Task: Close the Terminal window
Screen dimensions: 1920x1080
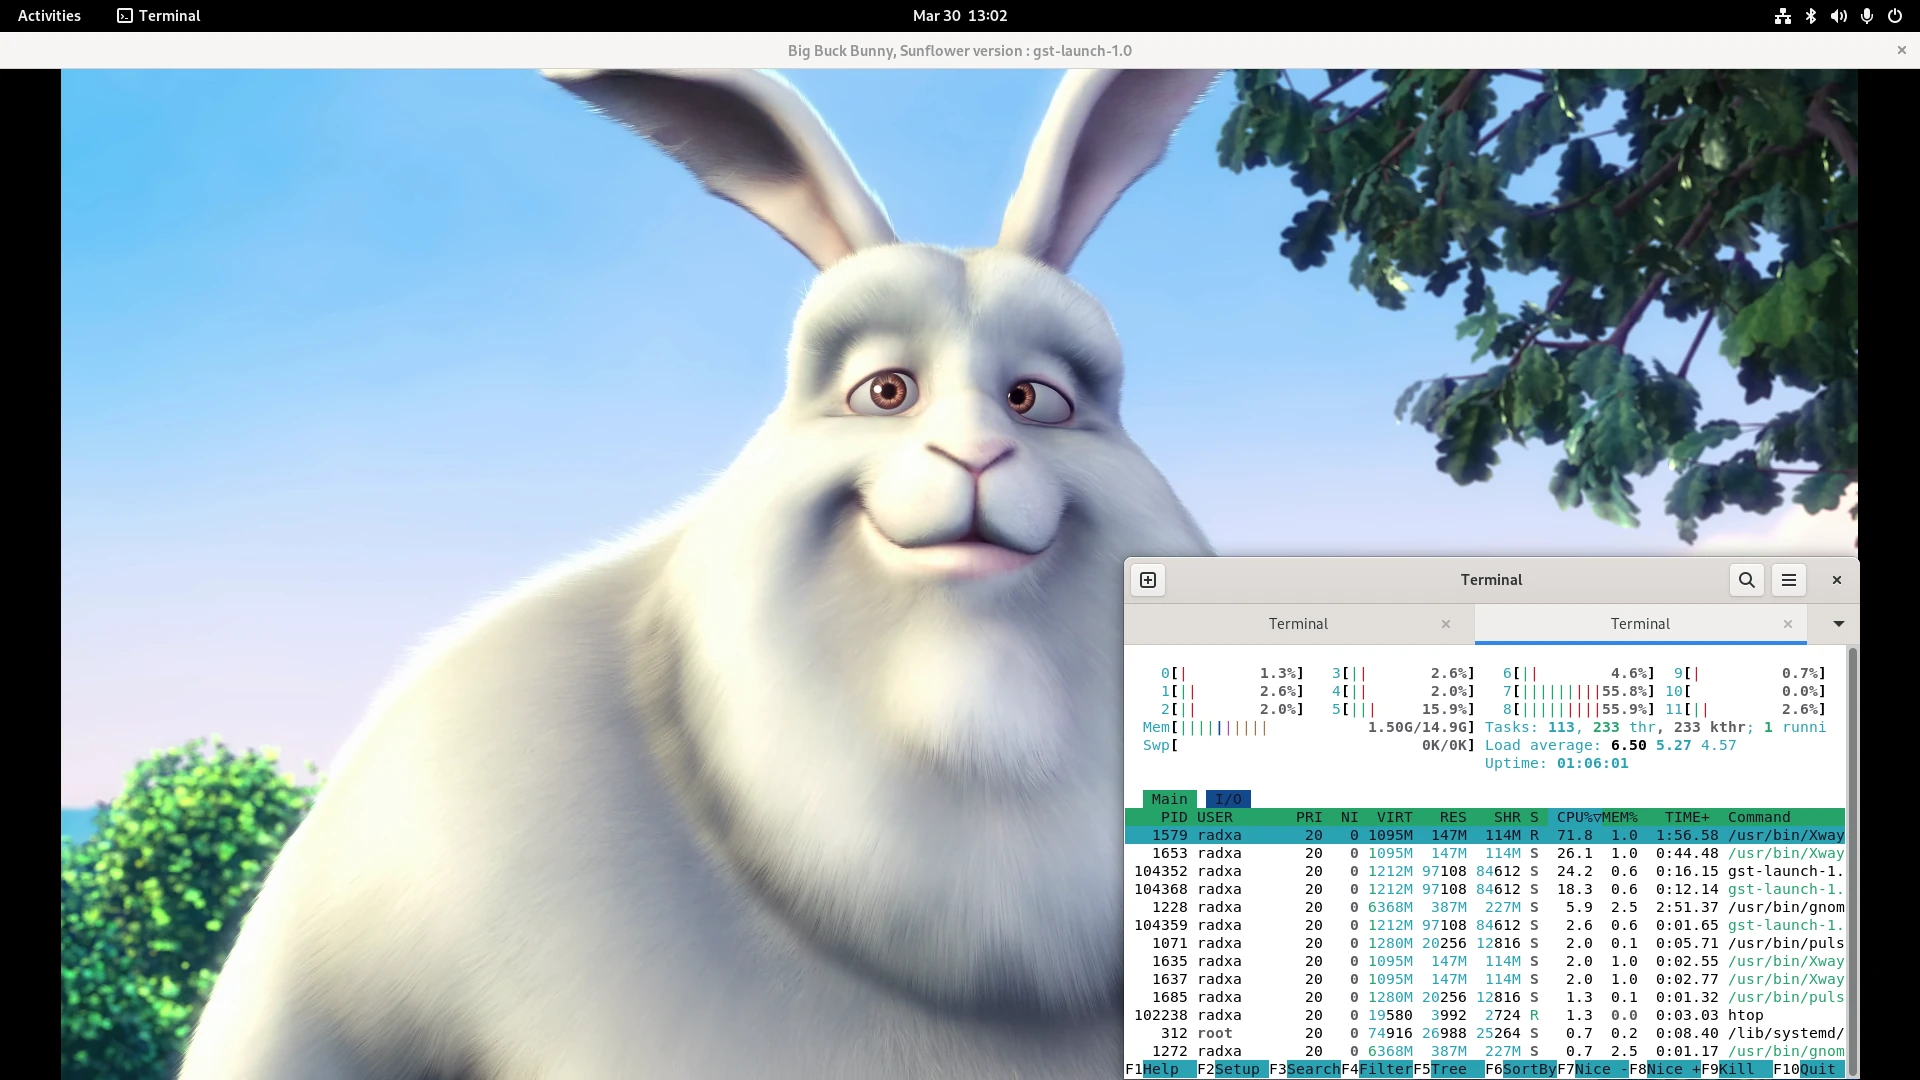Action: [x=1837, y=580]
